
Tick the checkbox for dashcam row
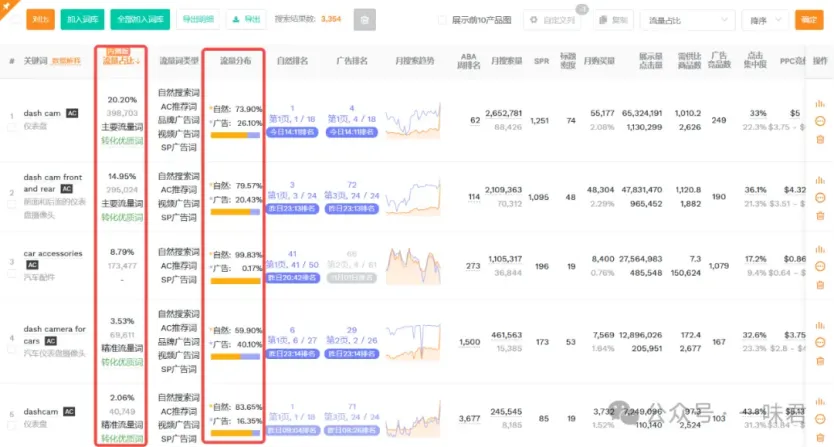(x=12, y=425)
